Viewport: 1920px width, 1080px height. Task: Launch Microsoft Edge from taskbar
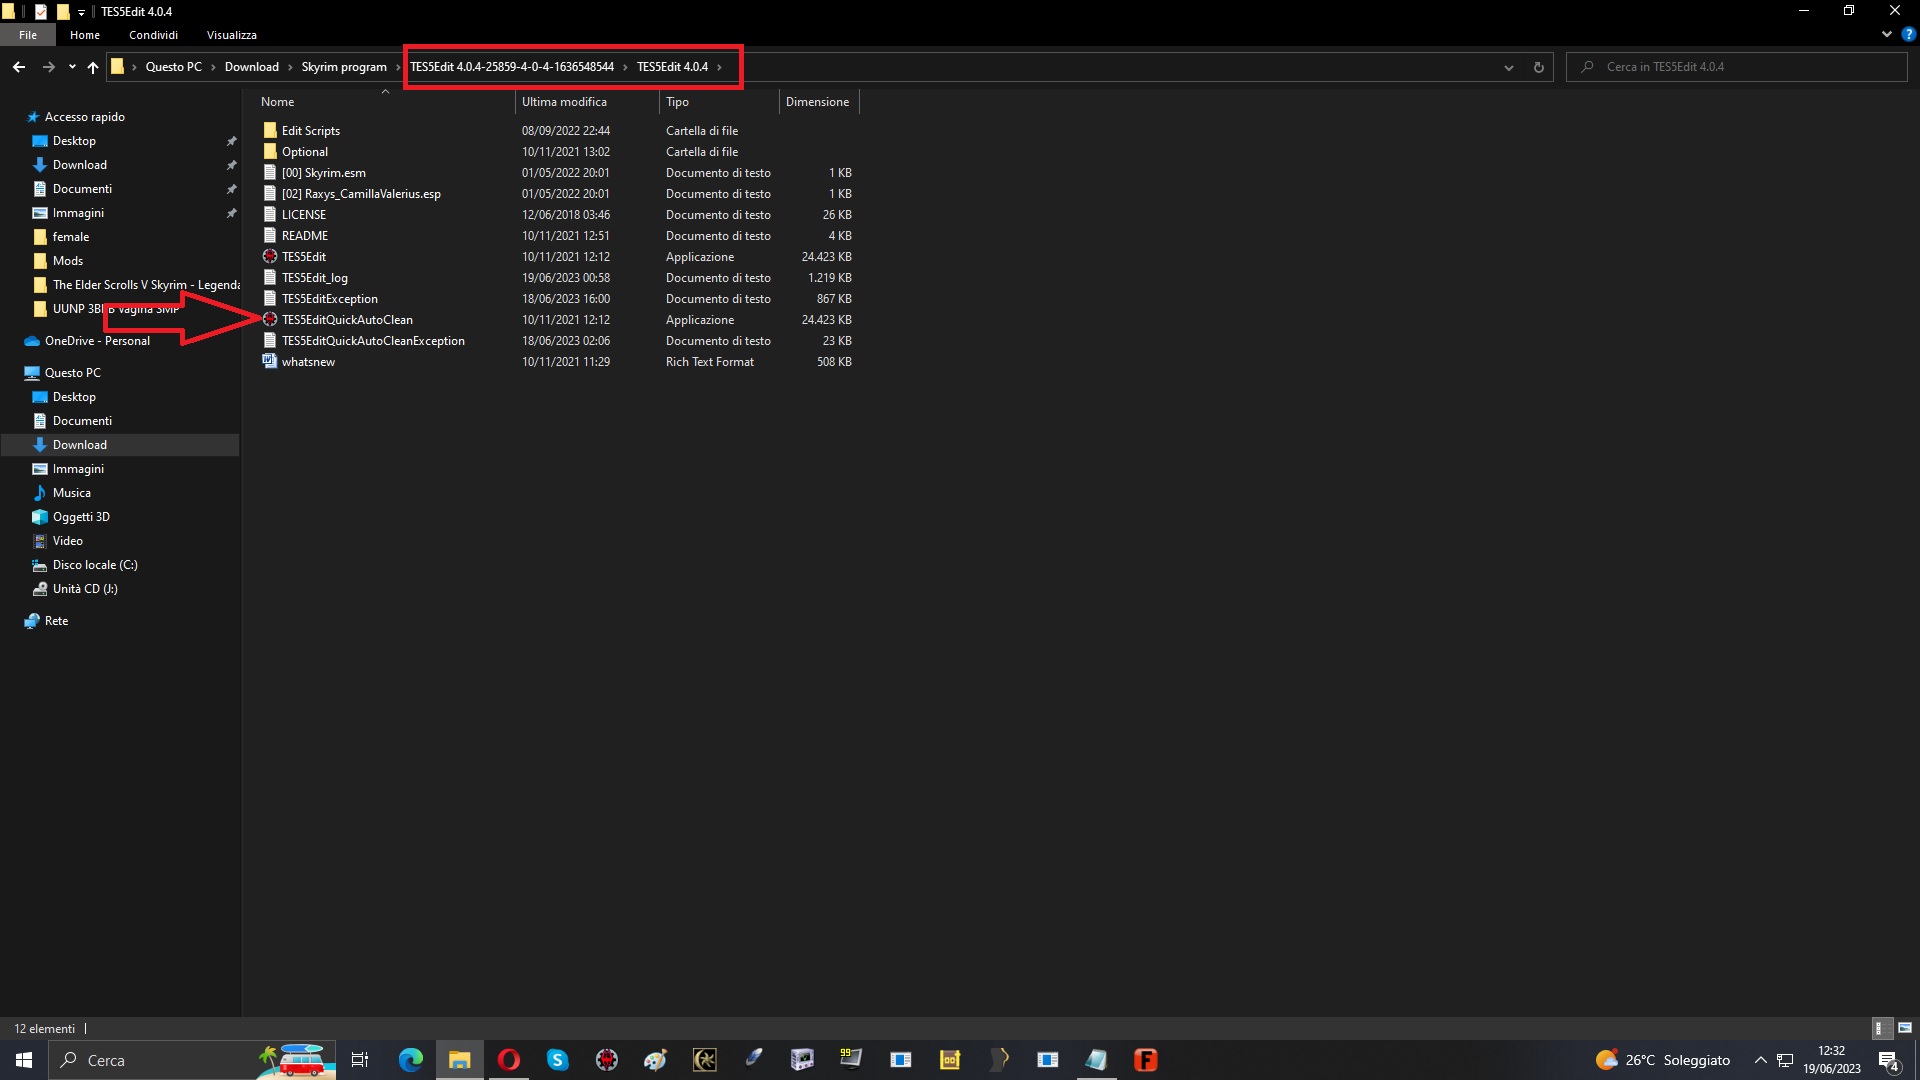pyautogui.click(x=410, y=1060)
